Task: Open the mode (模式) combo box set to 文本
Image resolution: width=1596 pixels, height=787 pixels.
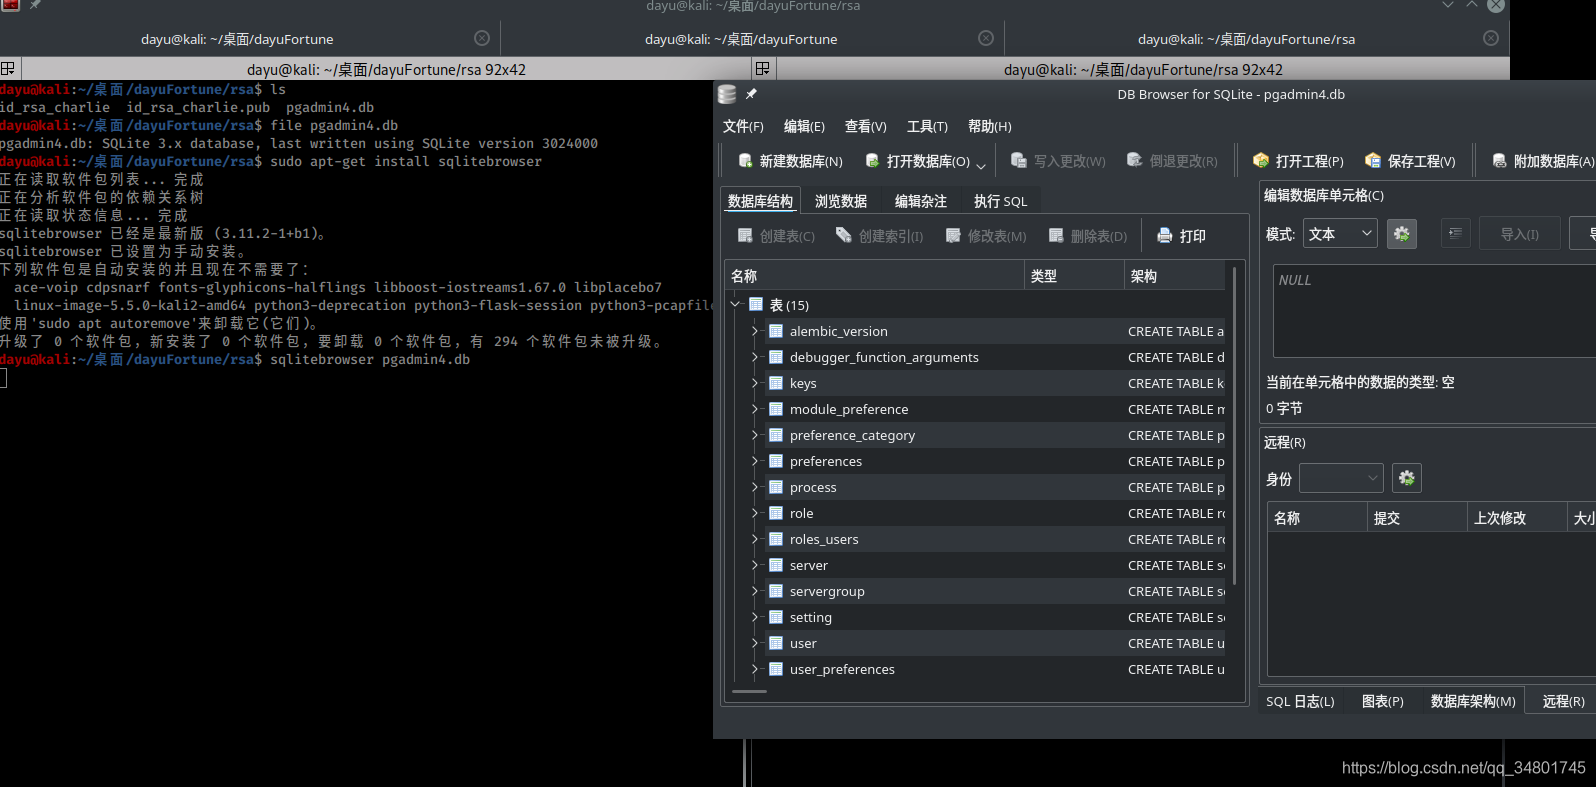Action: (x=1340, y=234)
